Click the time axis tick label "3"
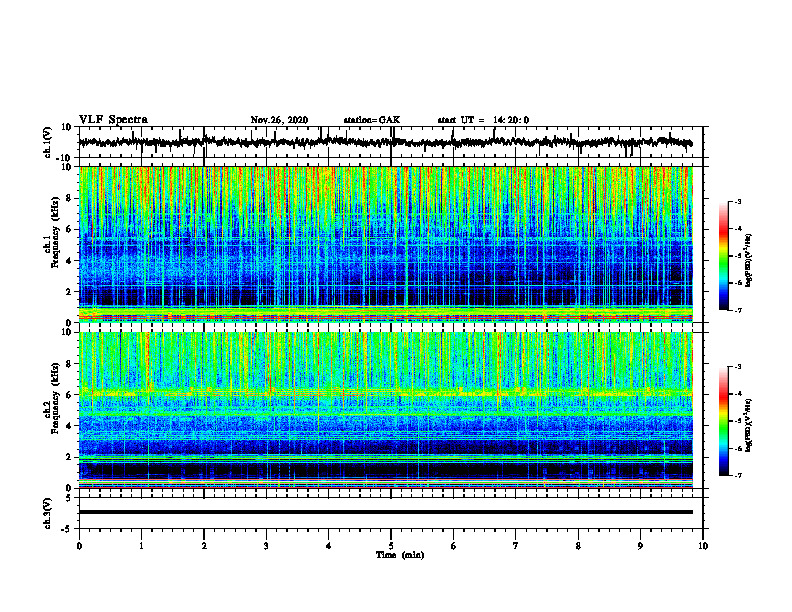Screen dimensions: 792x612 [x=266, y=546]
